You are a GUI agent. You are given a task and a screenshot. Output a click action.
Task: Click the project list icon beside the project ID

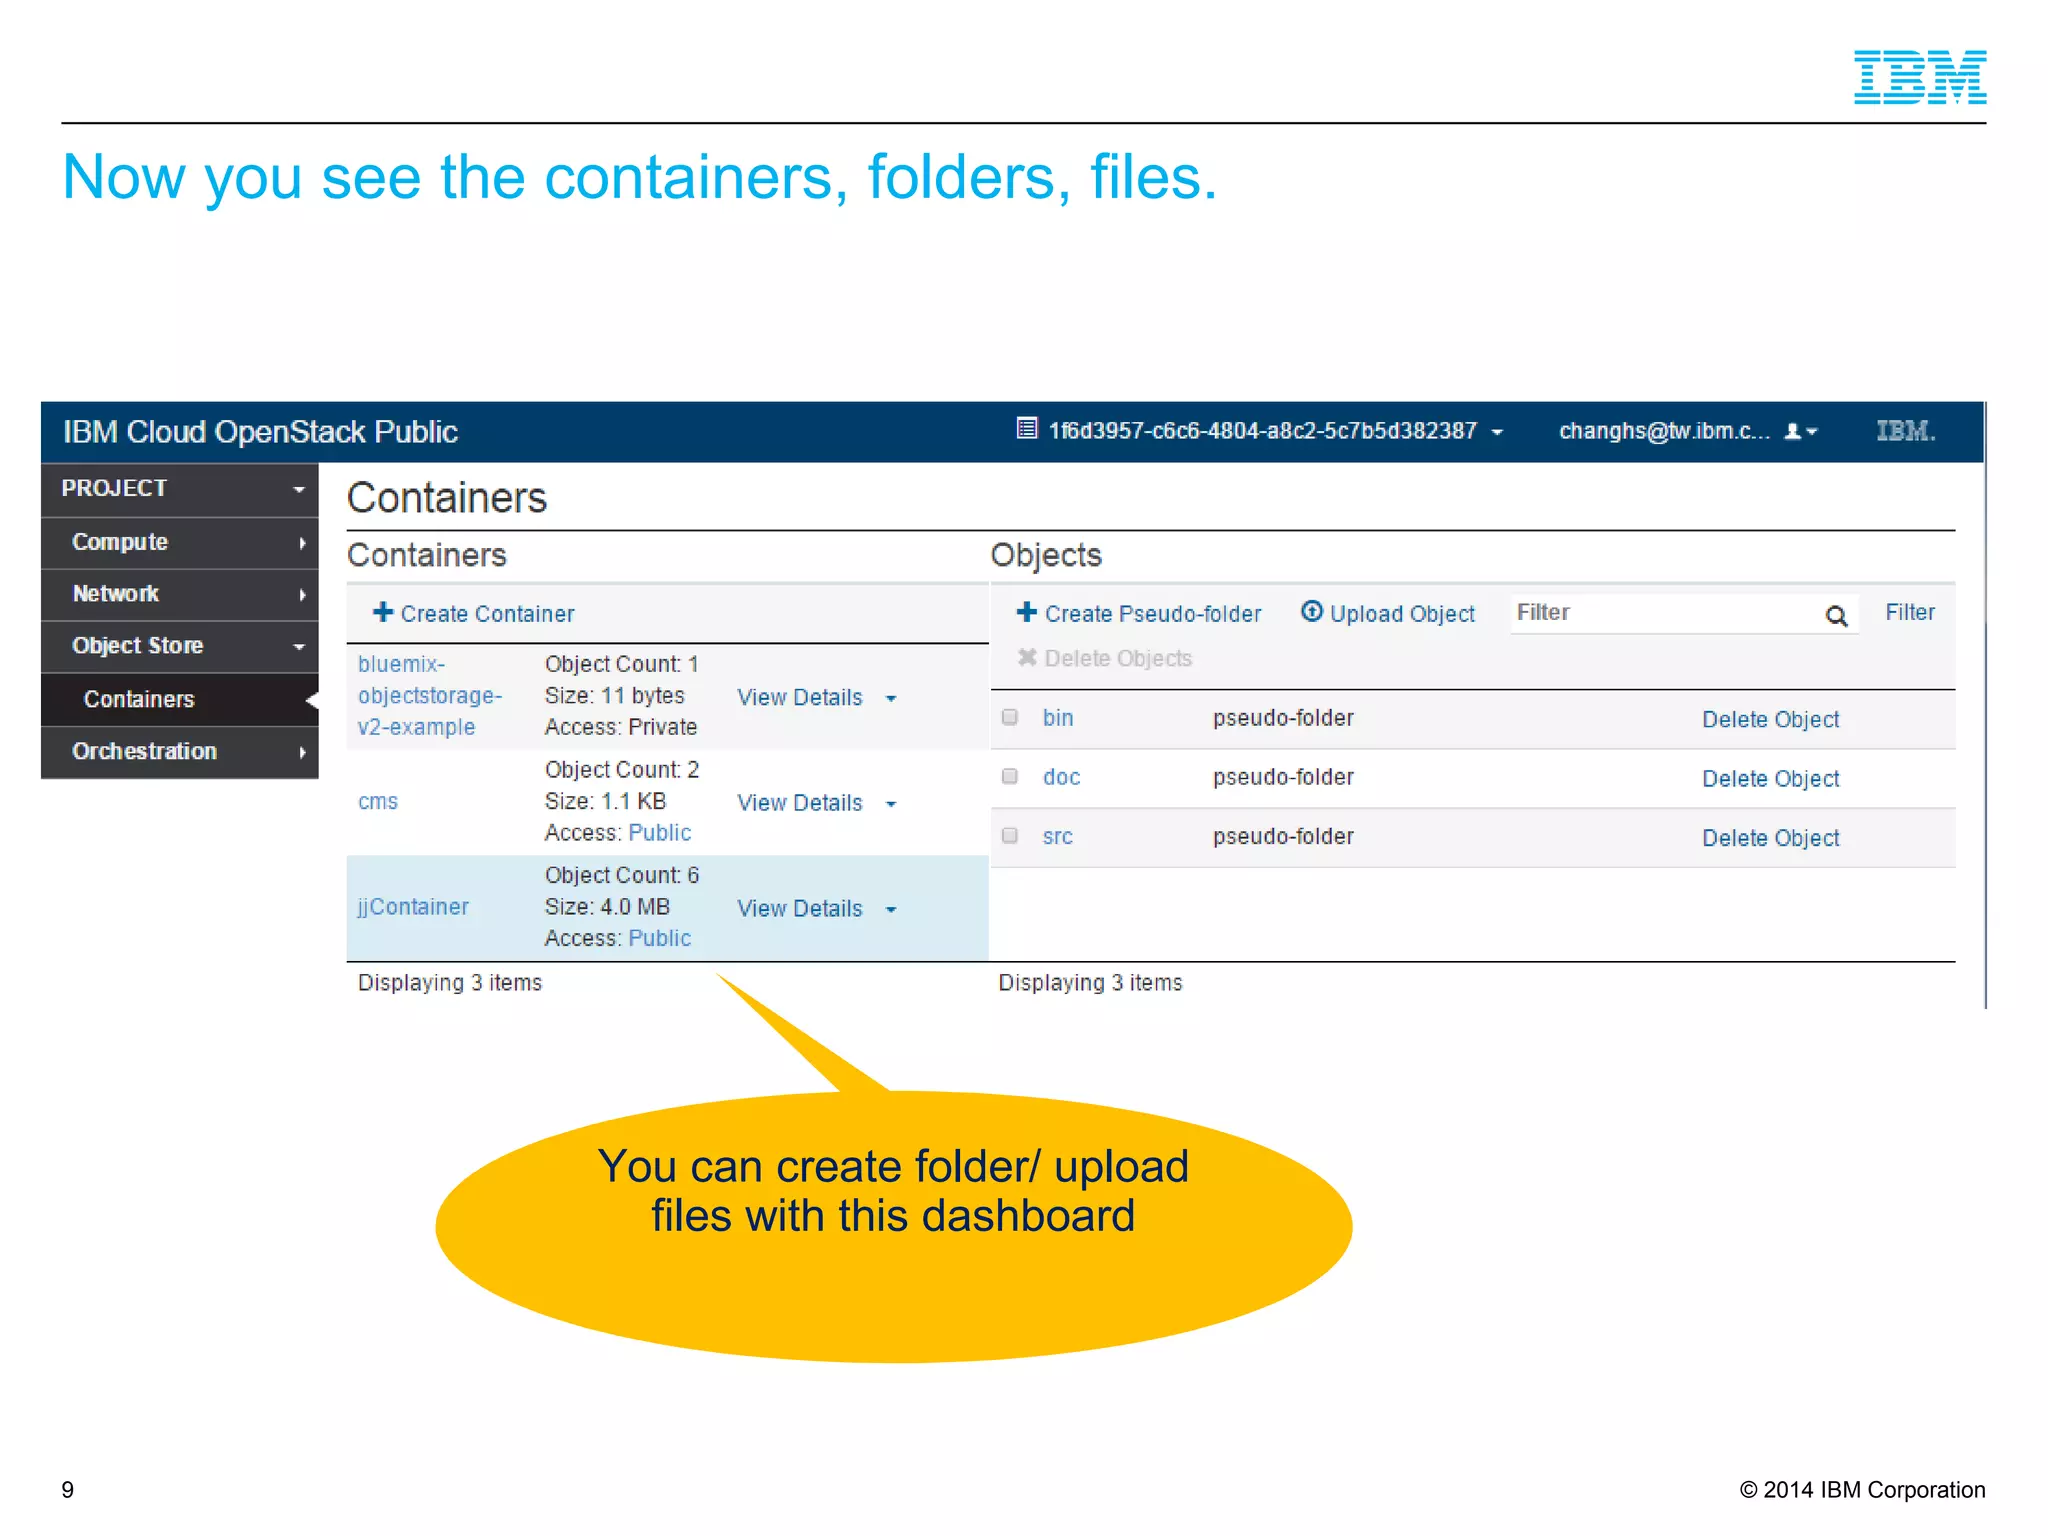[x=1026, y=429]
